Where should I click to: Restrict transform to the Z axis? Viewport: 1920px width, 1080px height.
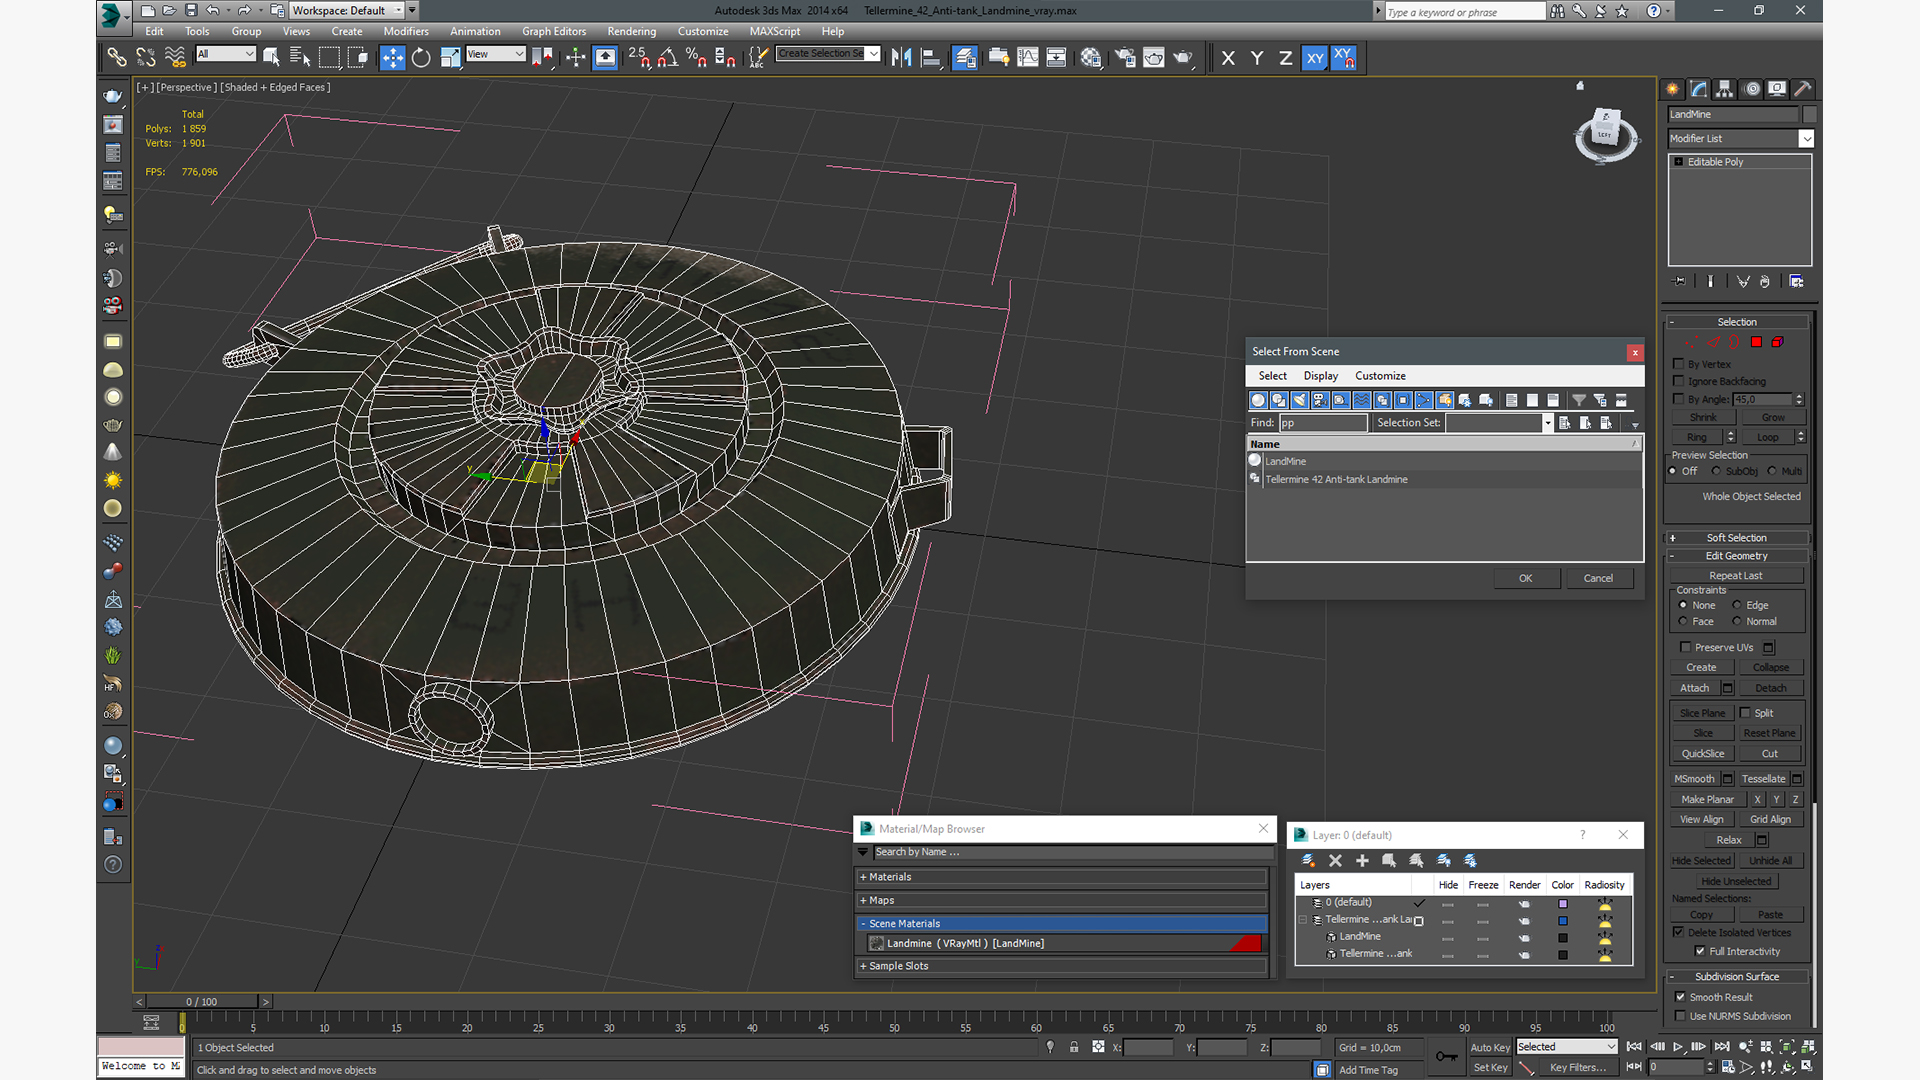tap(1286, 58)
